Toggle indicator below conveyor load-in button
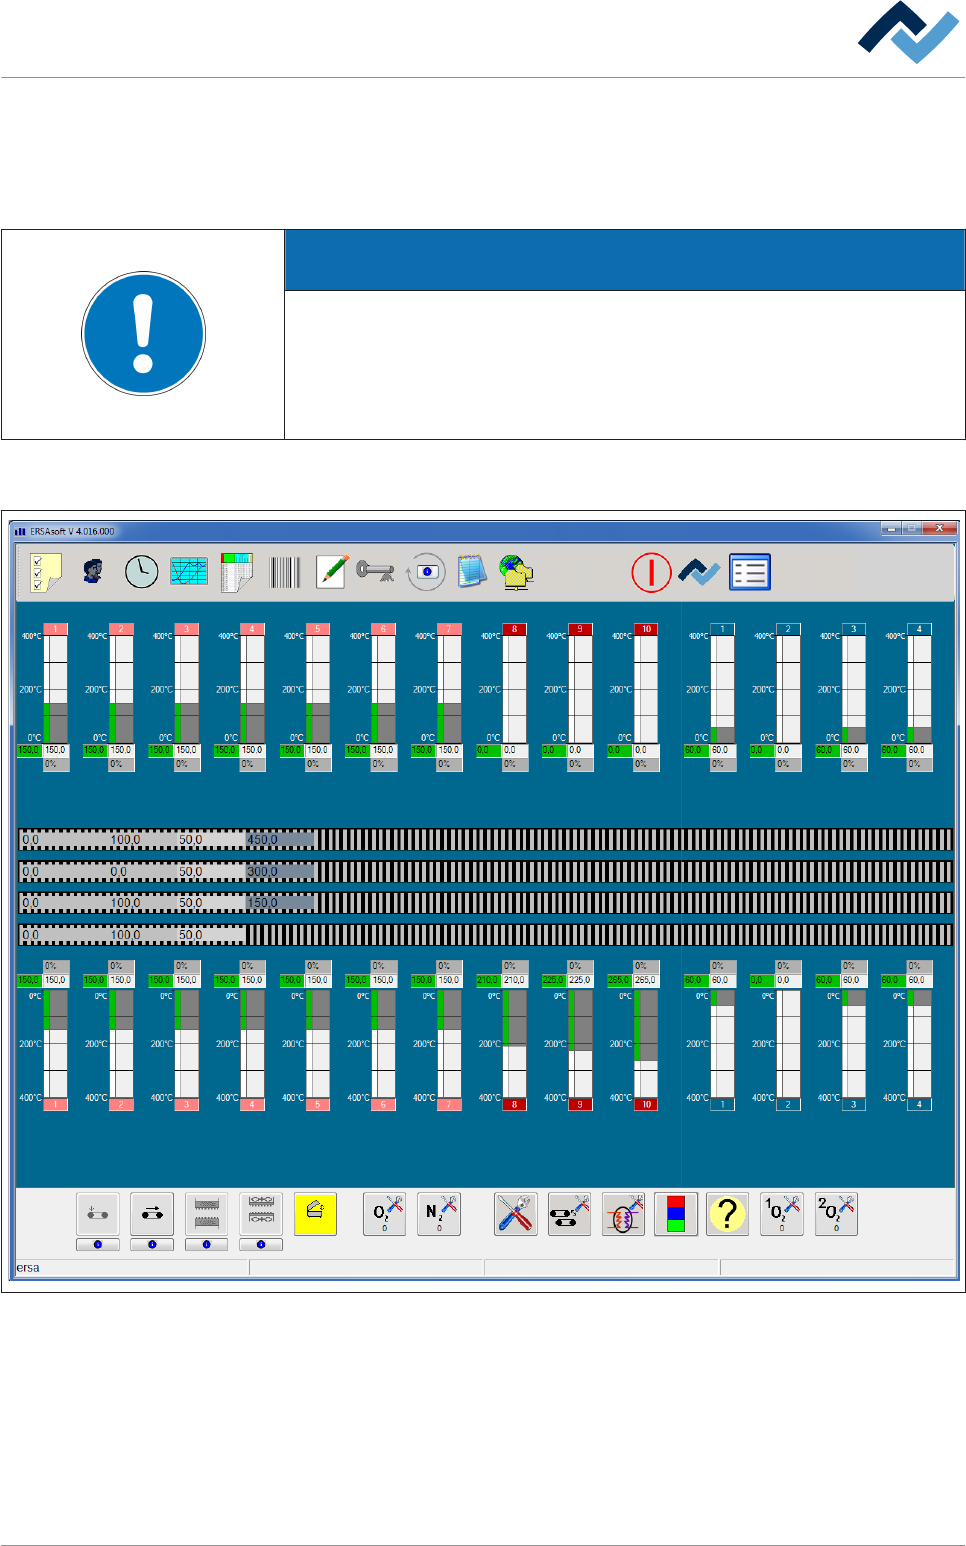 coord(98,1245)
